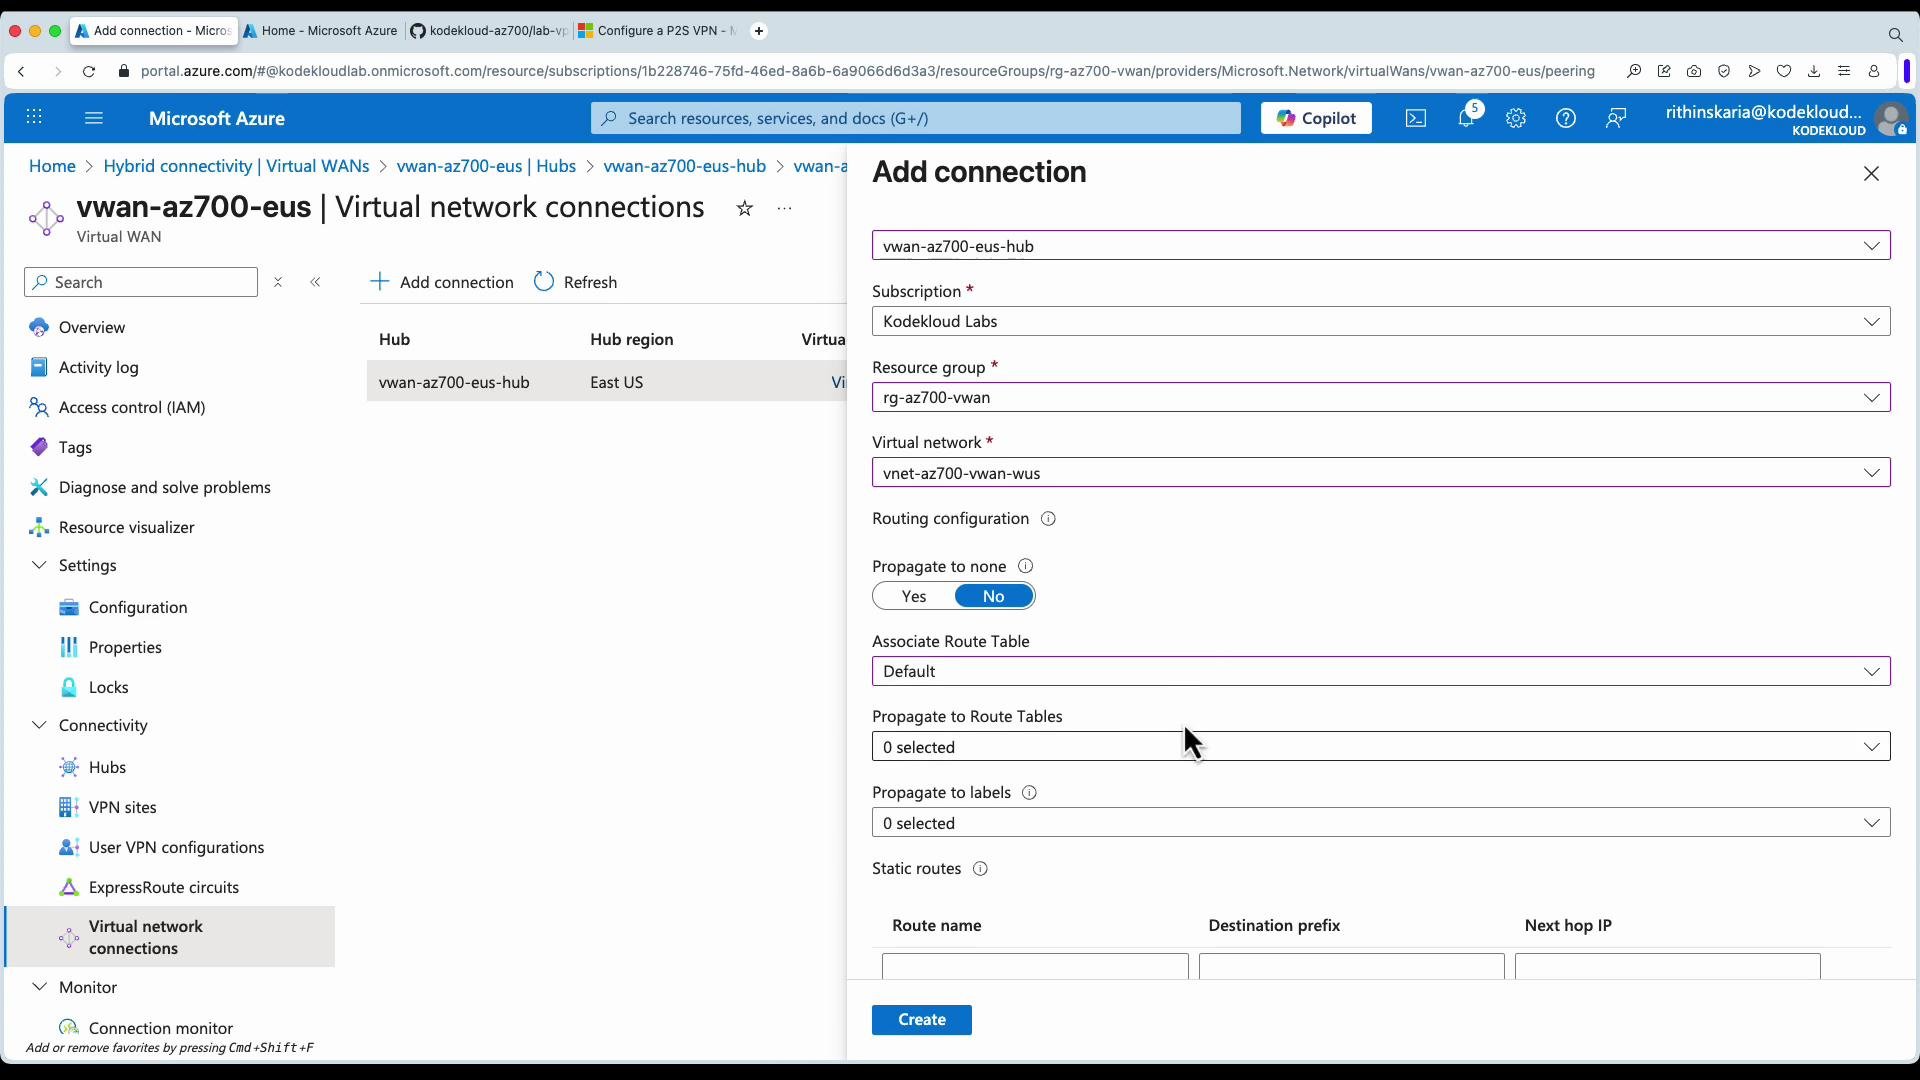Click the Azure top search box

click(x=915, y=118)
